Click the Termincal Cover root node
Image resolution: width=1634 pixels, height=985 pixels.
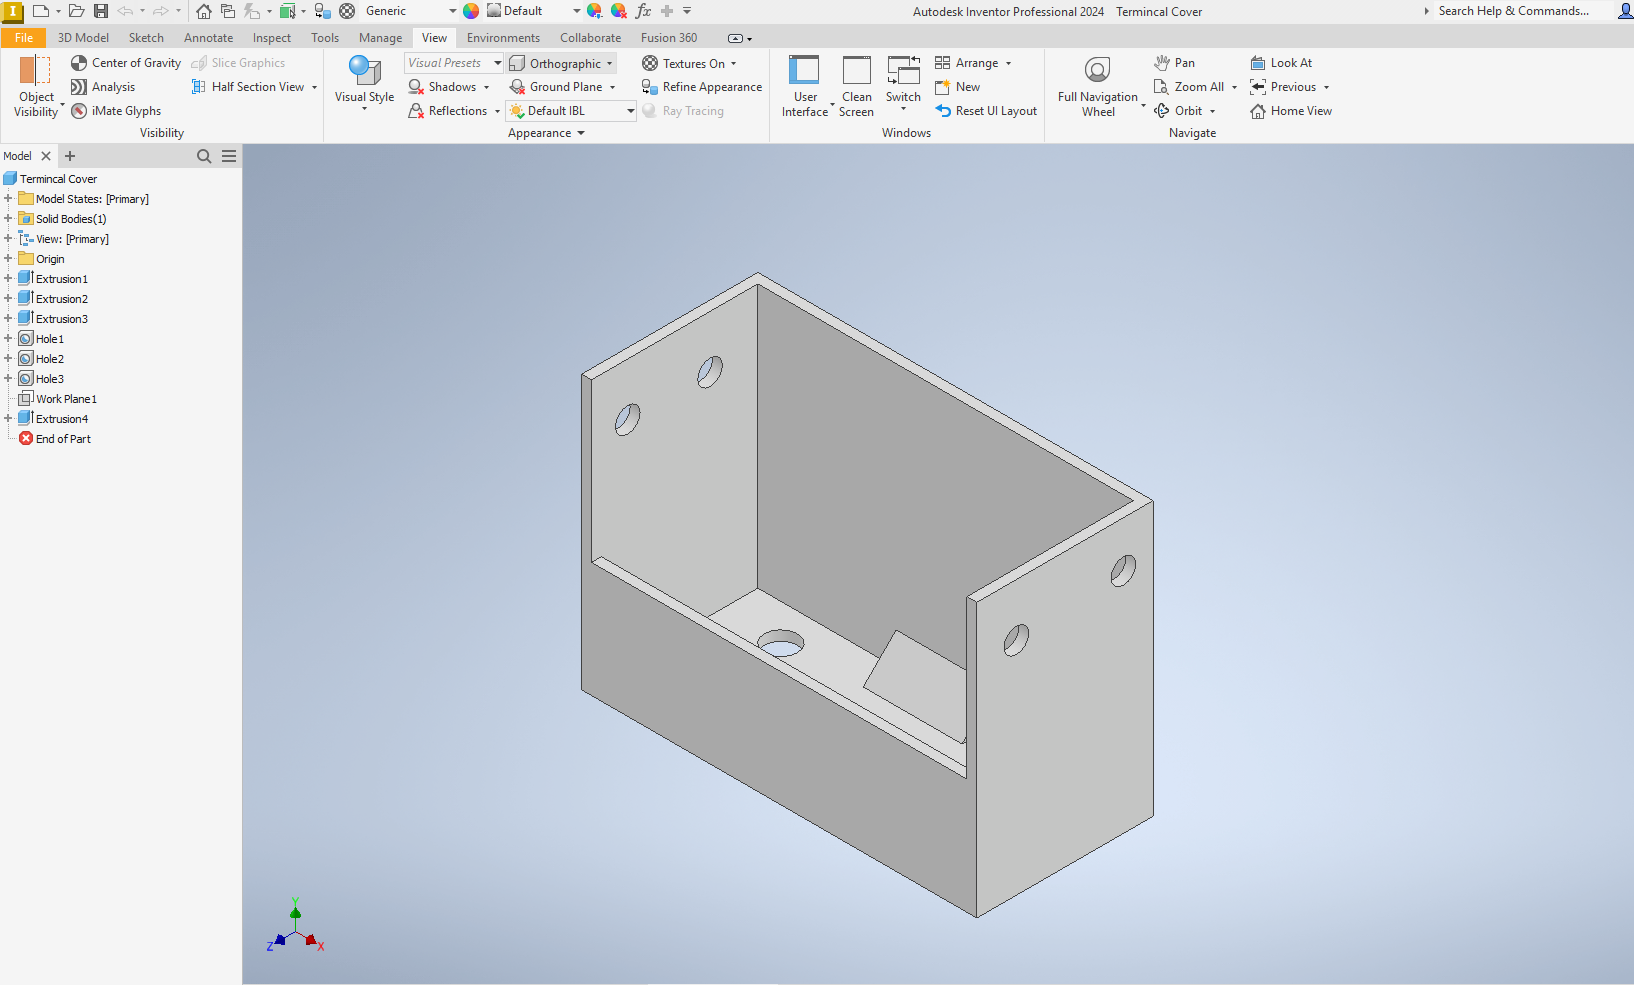pos(58,179)
